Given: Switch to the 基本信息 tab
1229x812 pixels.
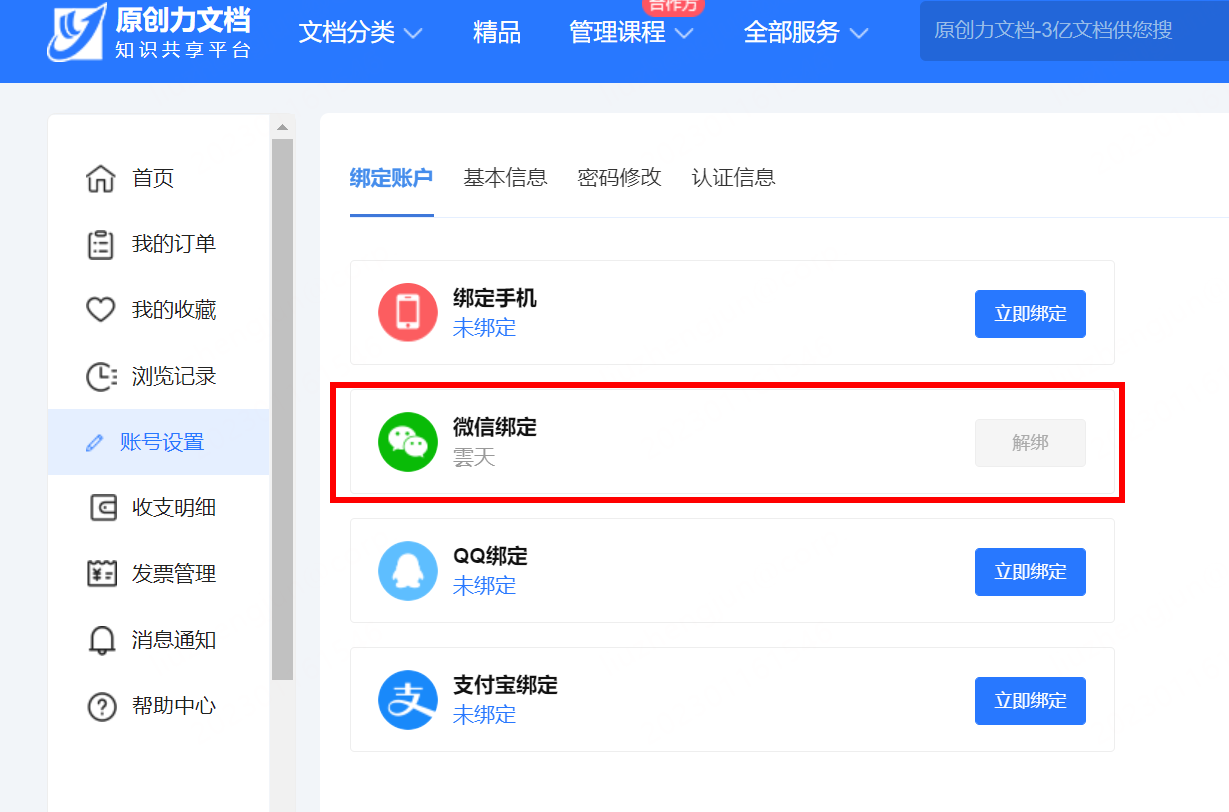Looking at the screenshot, I should point(505,177).
